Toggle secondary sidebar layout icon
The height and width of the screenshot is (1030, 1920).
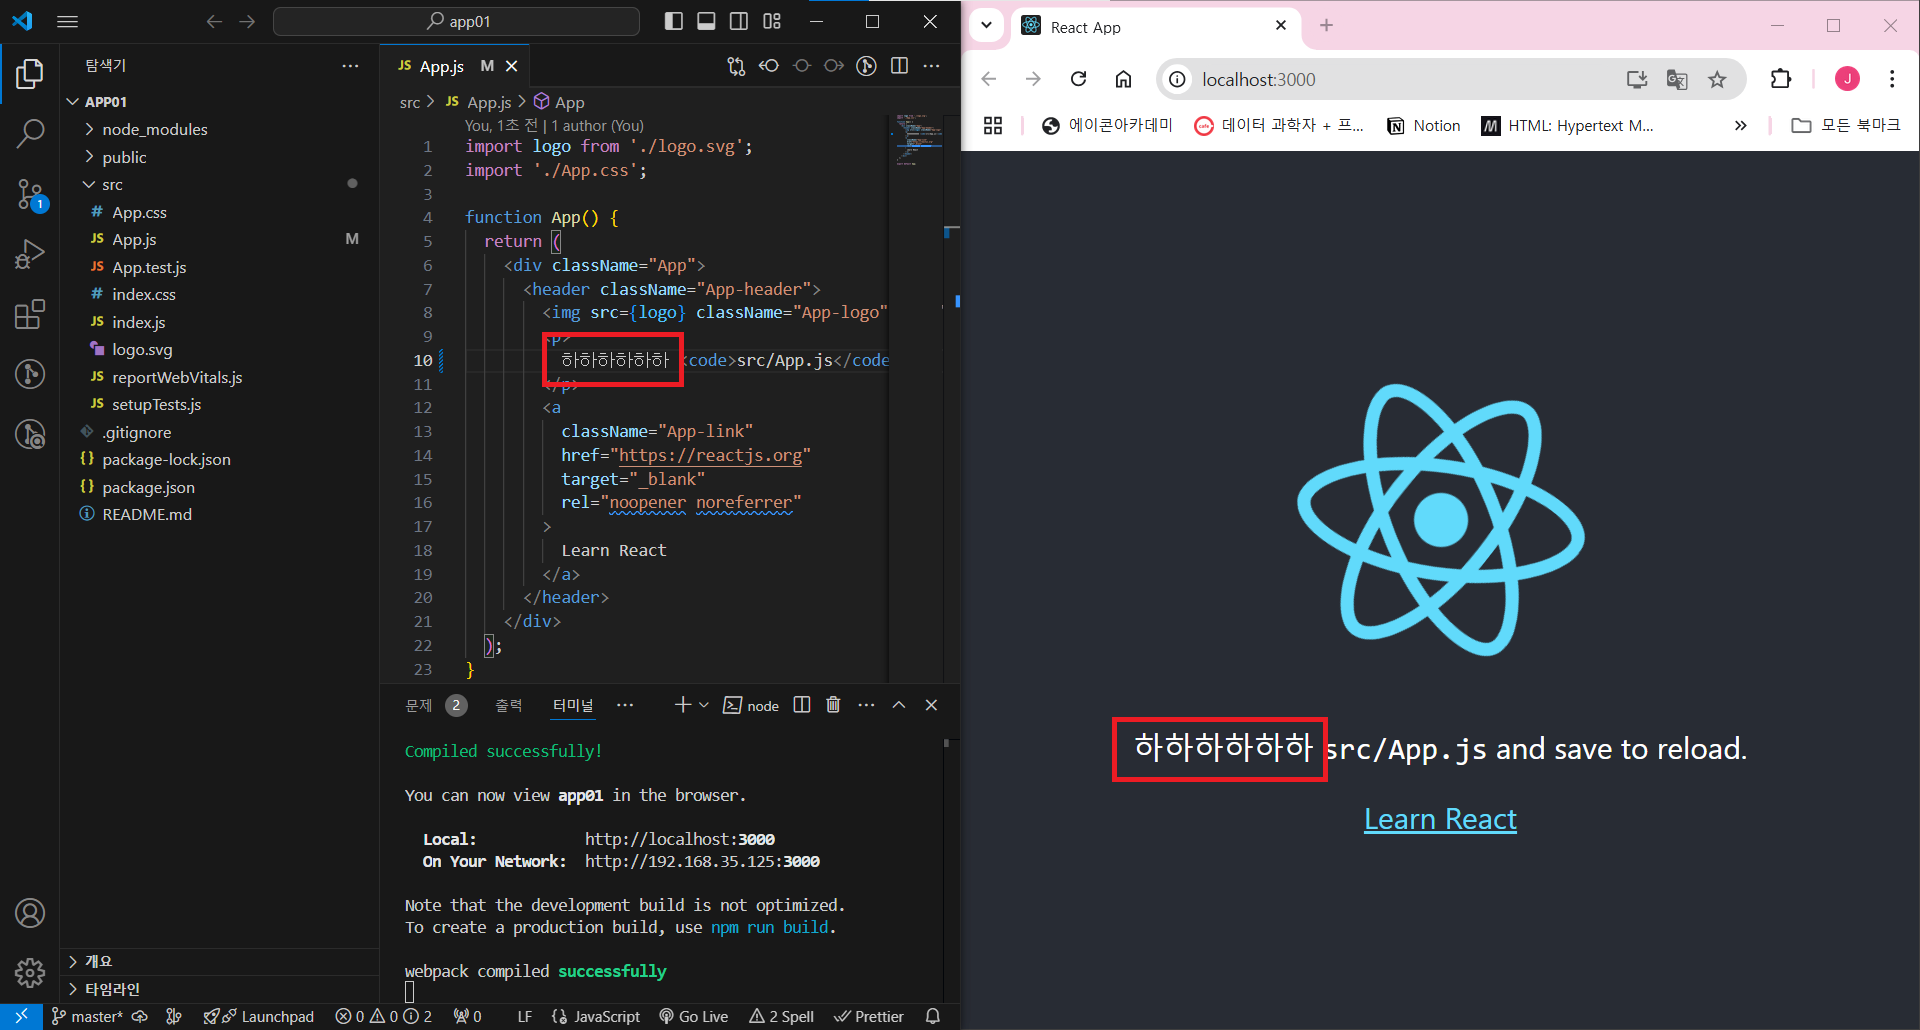739,21
